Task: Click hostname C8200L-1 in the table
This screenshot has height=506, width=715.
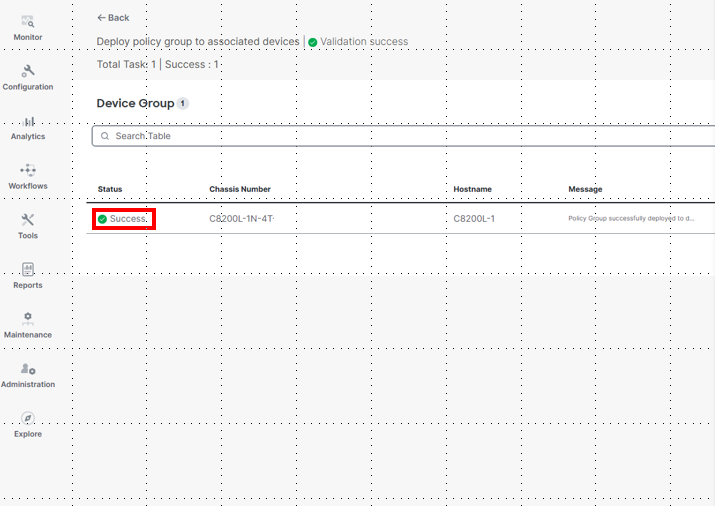Action: (474, 218)
